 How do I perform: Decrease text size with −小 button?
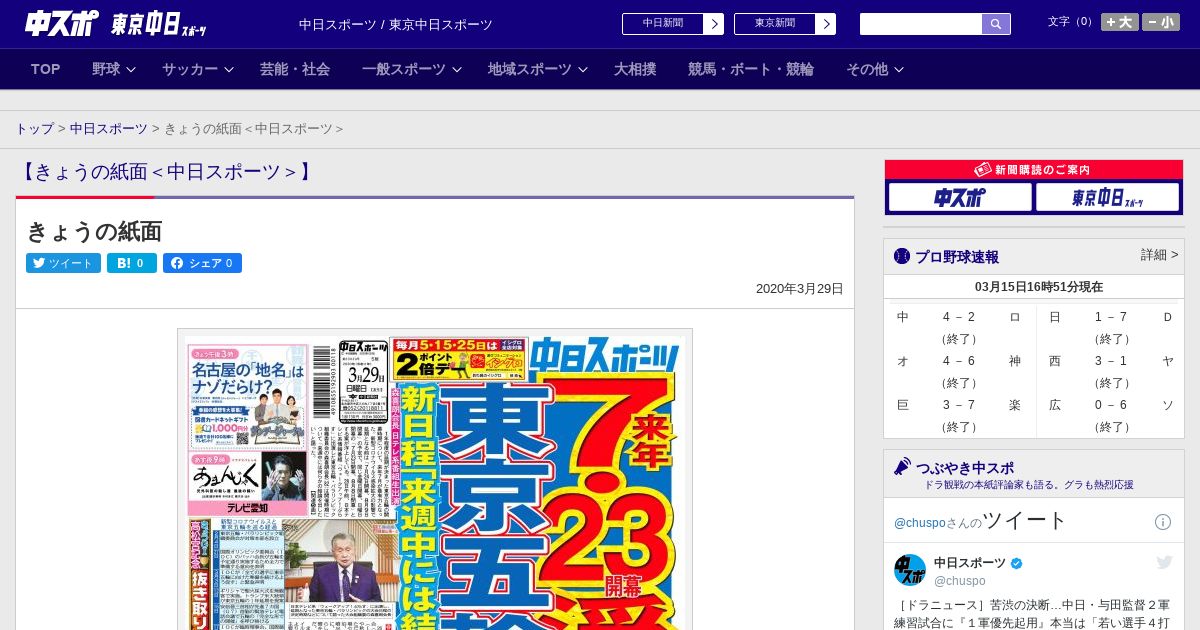[1161, 22]
